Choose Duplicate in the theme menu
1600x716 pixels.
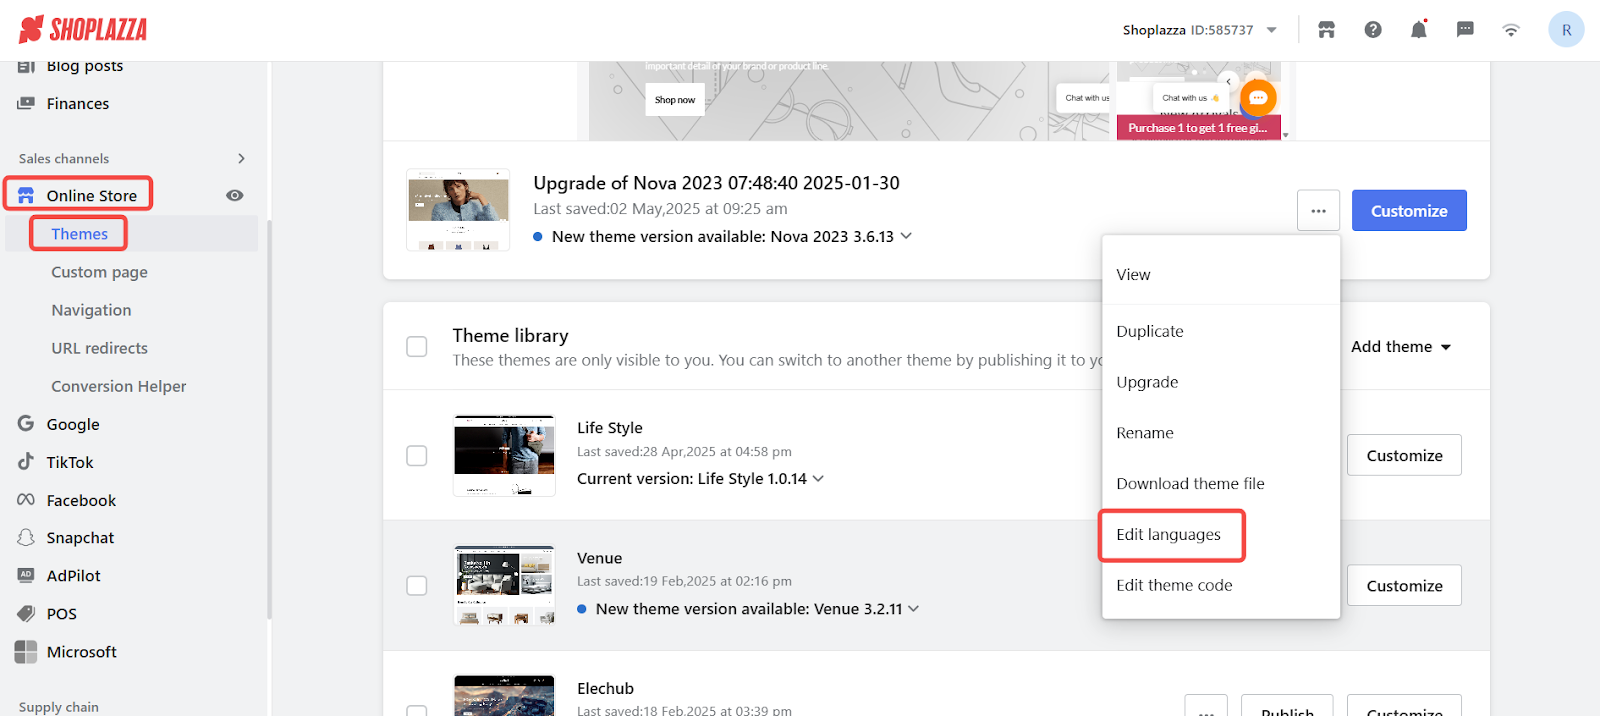tap(1220, 331)
